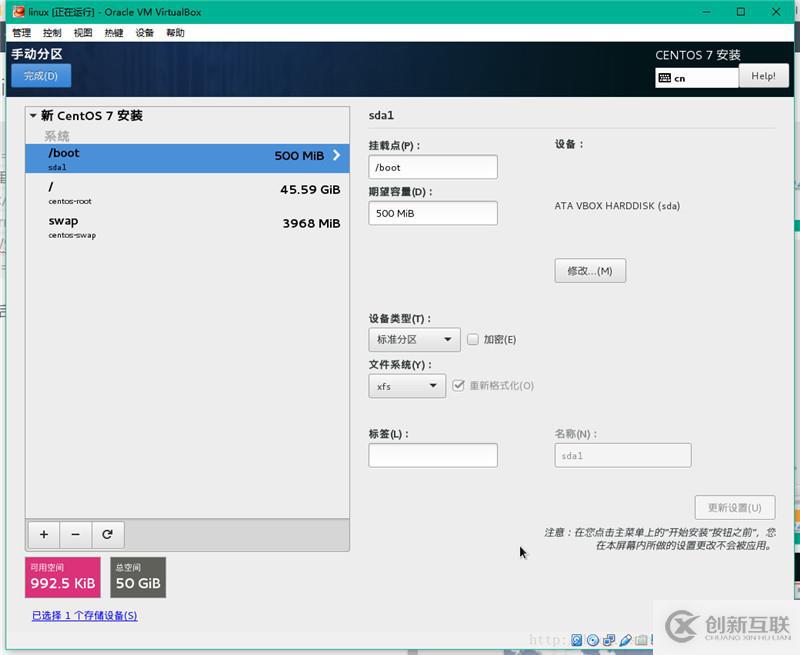Click the /boot mount point input field
800x655 pixels.
tap(432, 166)
